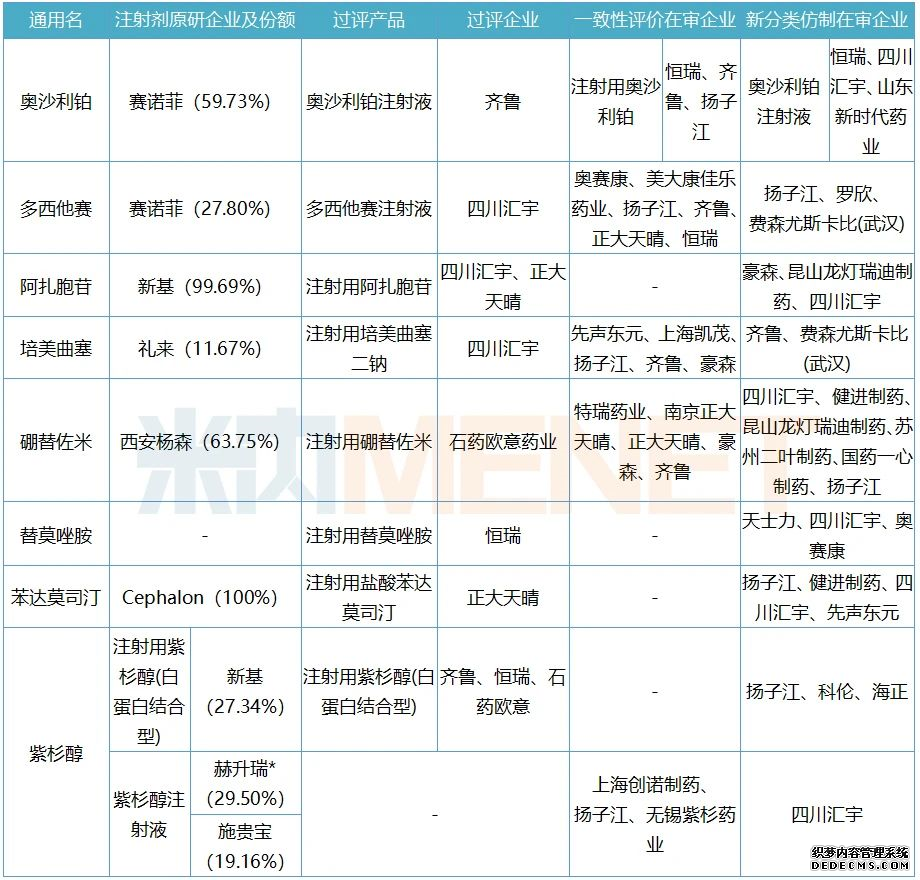Image resolution: width=920 pixels, height=880 pixels.
Task: Click the 新分类仿制在审企业 column header
Action: tap(827, 19)
